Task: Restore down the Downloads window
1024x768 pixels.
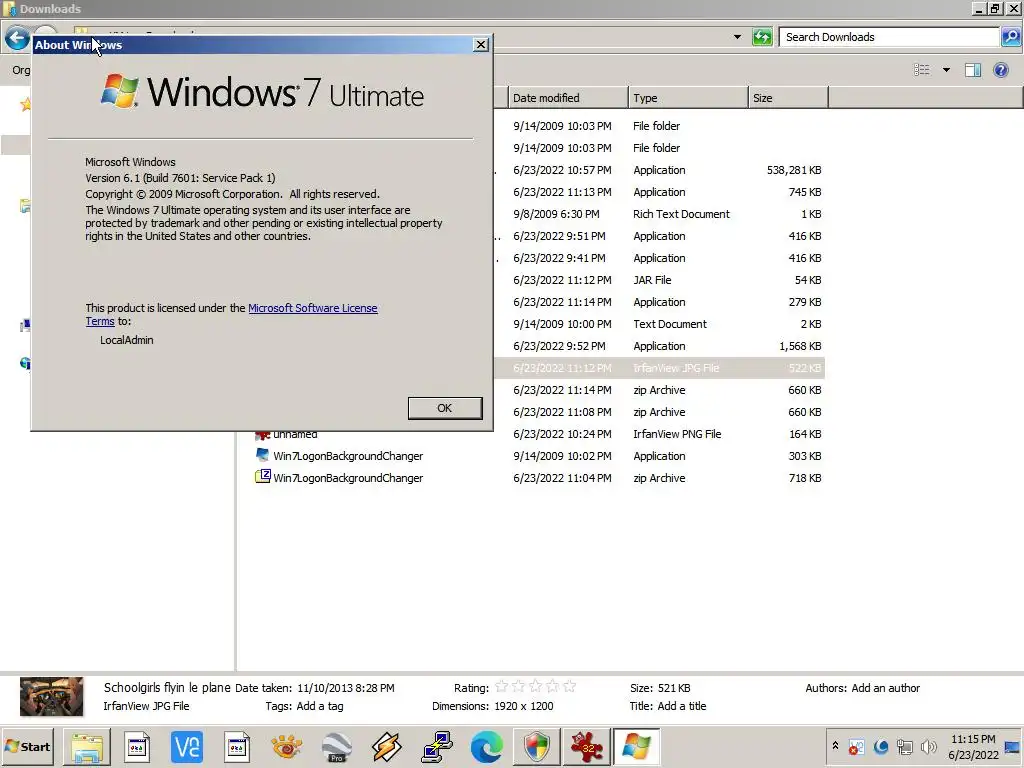Action: click(x=995, y=8)
